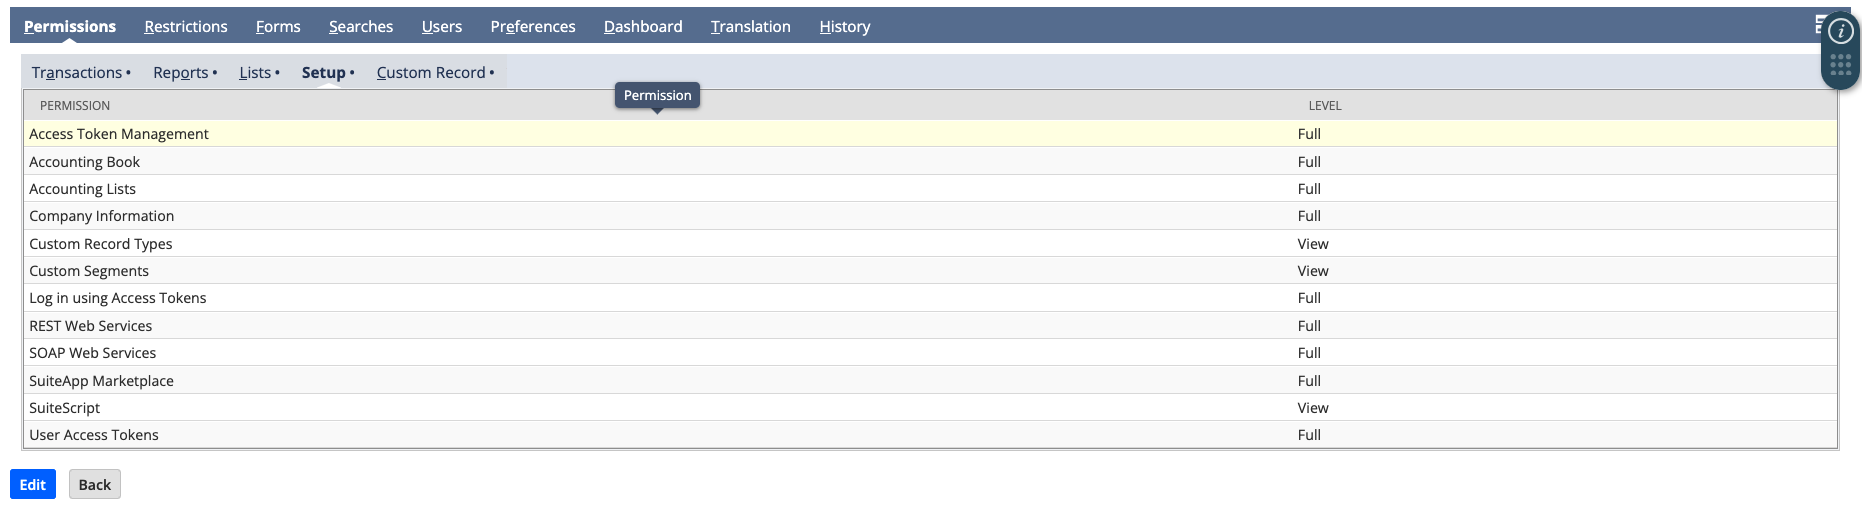The width and height of the screenshot is (1862, 505).
Task: Select the Access Token Management row
Action: 119,134
